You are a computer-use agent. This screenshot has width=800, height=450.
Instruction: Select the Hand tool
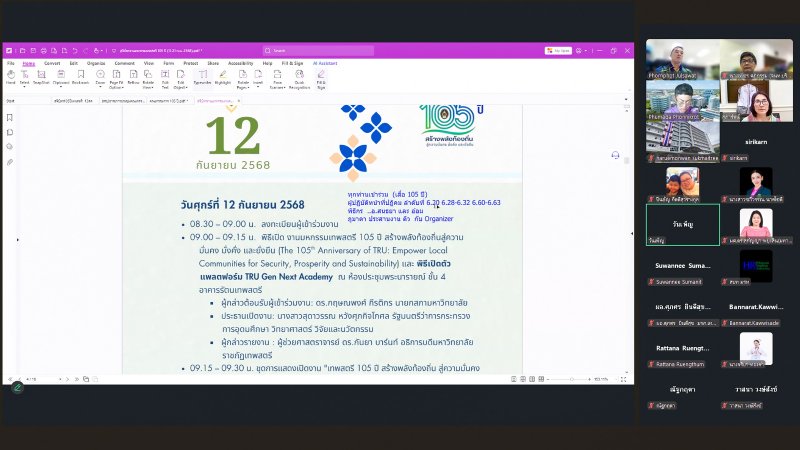pyautogui.click(x=10, y=78)
